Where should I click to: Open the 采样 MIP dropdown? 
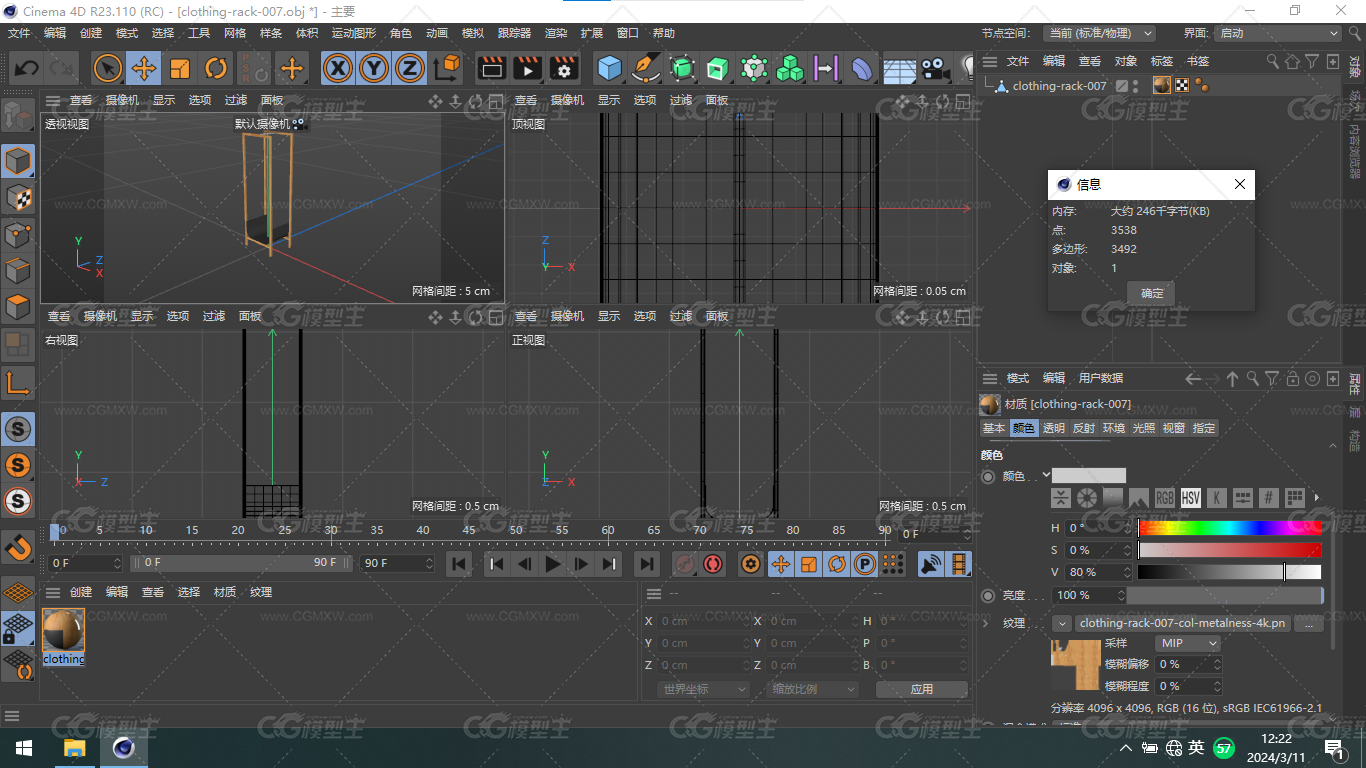tap(1187, 643)
